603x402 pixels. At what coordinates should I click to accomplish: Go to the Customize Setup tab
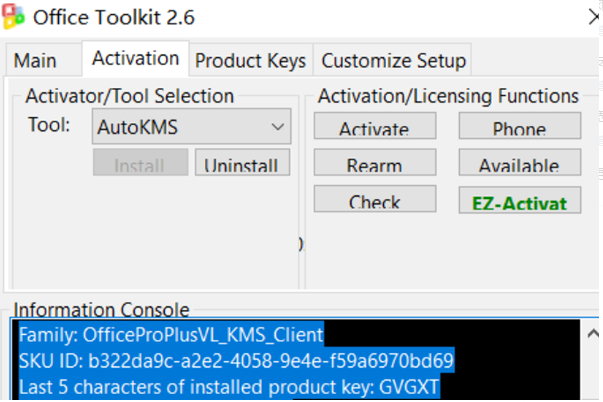(393, 60)
